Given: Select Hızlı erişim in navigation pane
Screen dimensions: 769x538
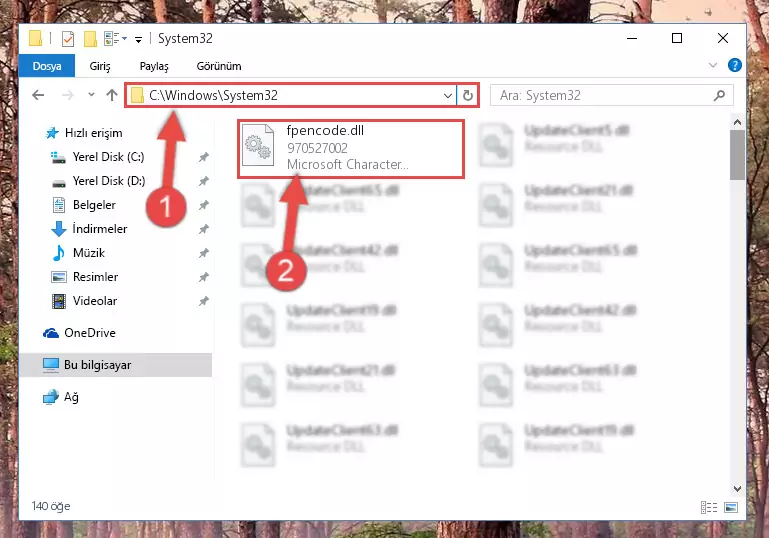Looking at the screenshot, I should (93, 133).
